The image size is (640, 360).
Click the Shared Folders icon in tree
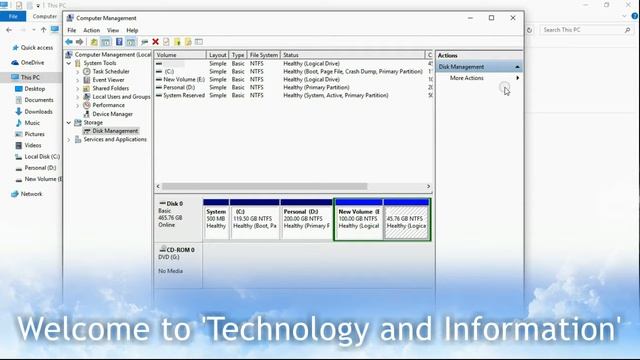pyautogui.click(x=87, y=88)
